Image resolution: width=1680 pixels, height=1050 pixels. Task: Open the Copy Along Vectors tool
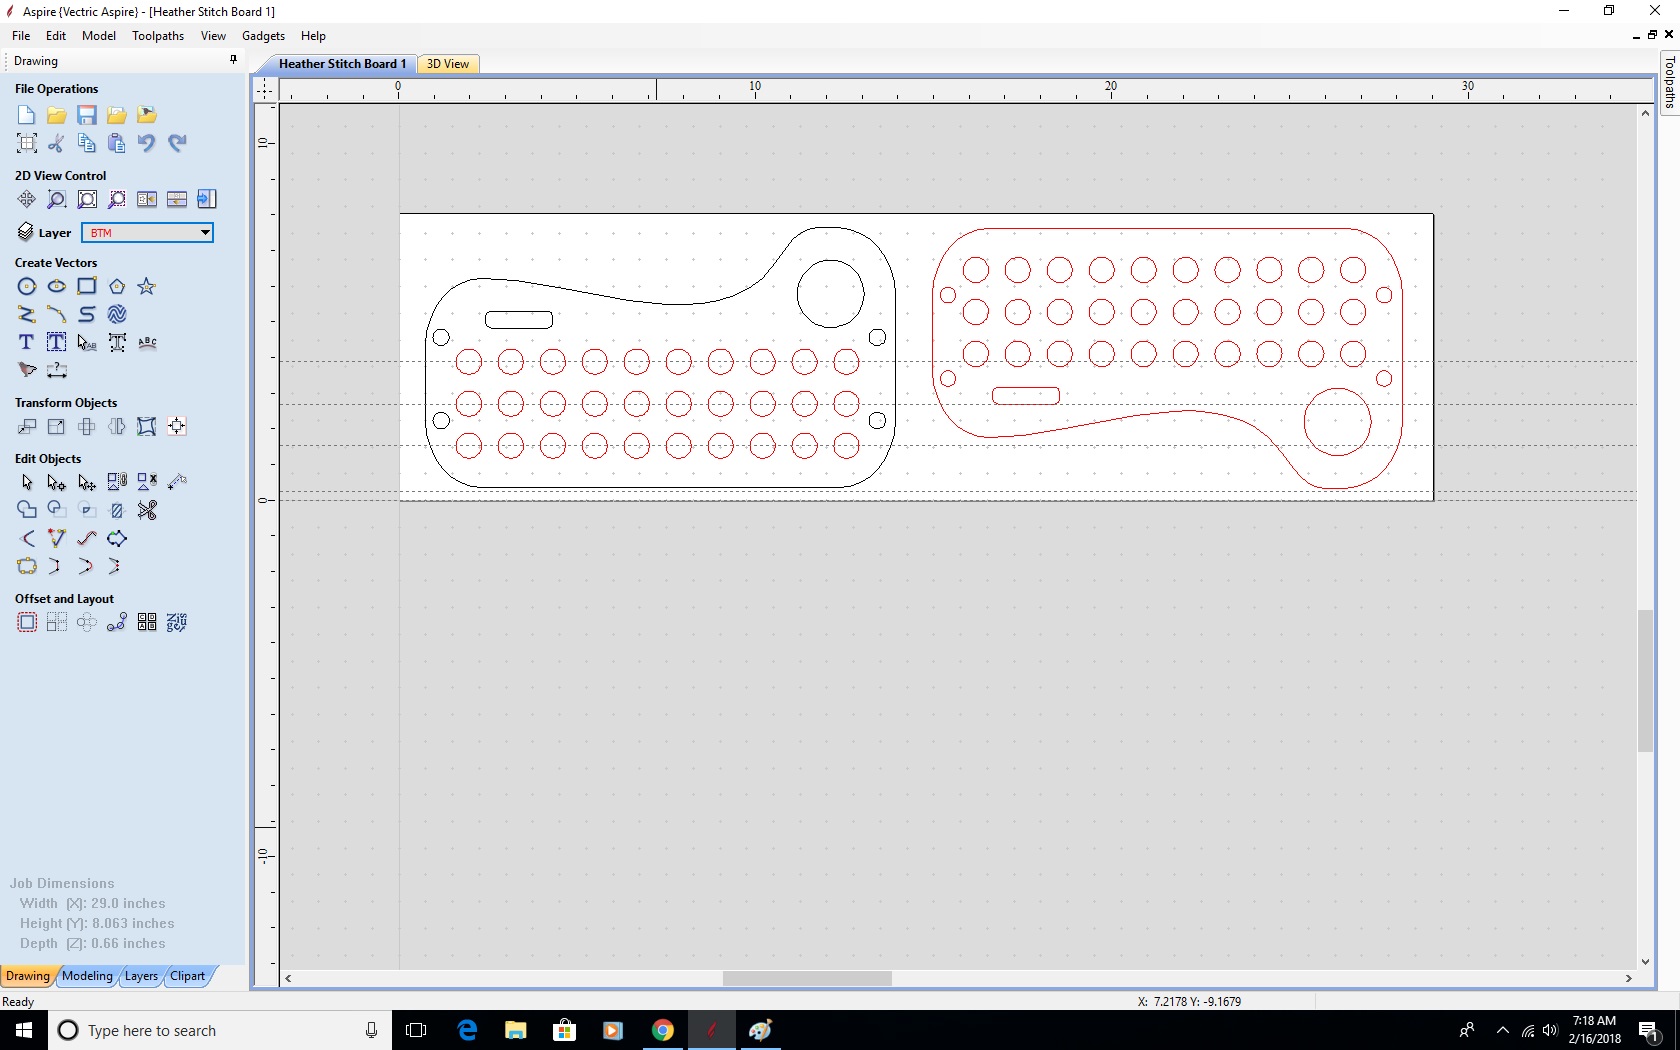(x=117, y=622)
